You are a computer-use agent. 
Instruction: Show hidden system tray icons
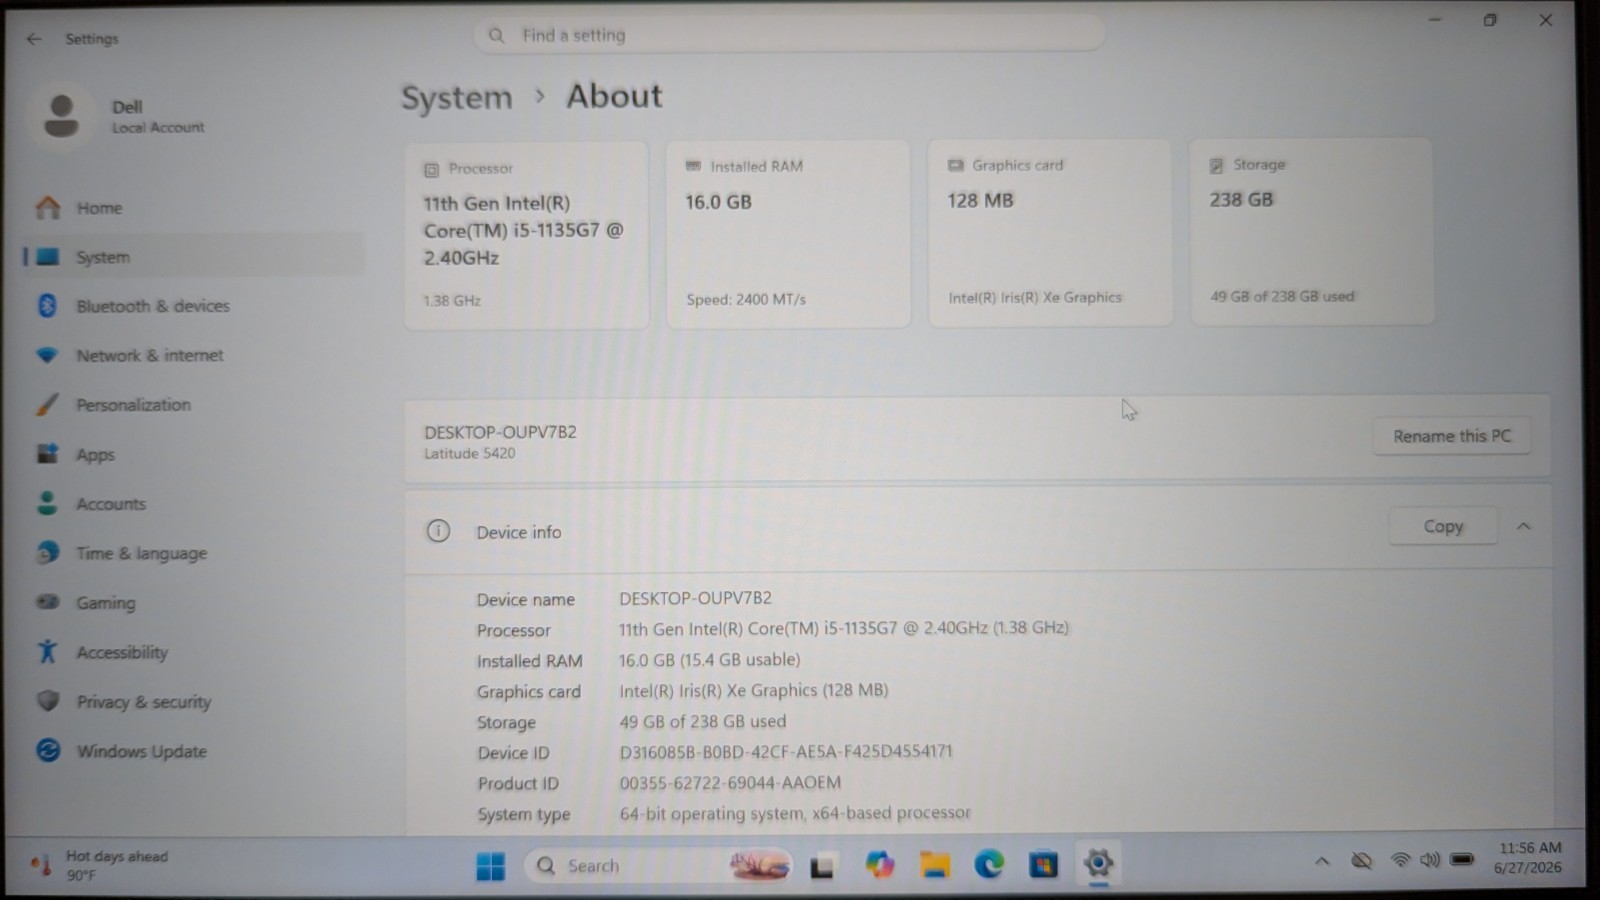(1322, 861)
